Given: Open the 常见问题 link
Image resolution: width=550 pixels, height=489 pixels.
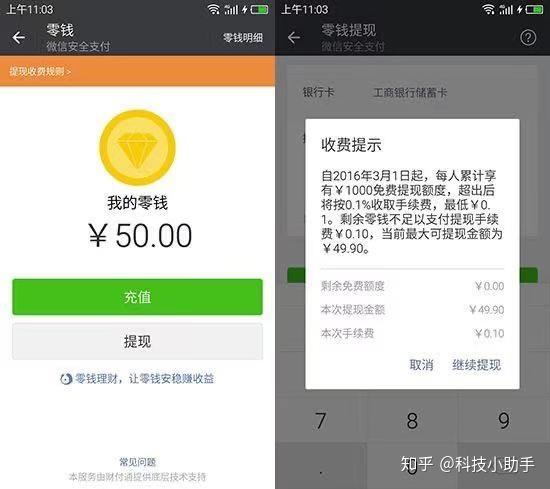Looking at the screenshot, I should point(138,462).
